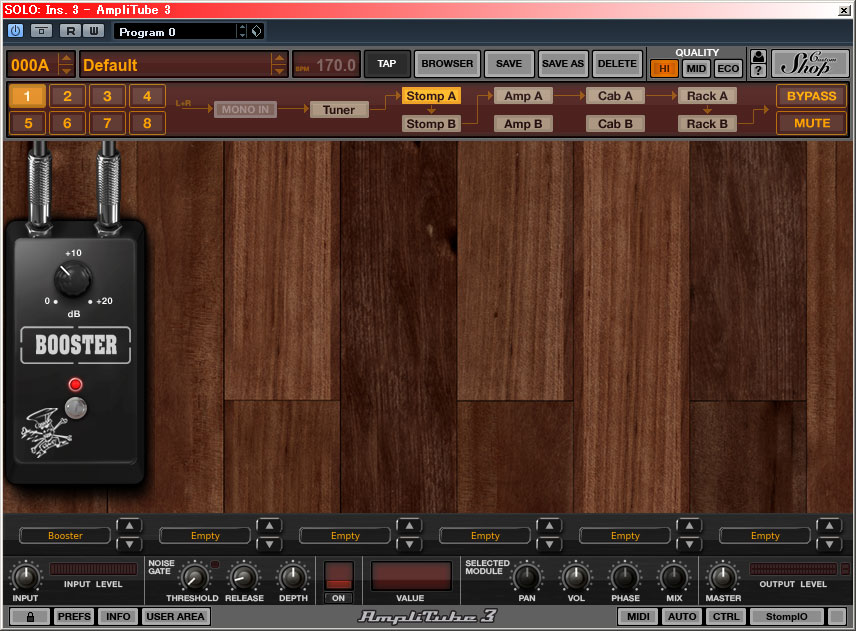Switch to the Stomp A module

pyautogui.click(x=431, y=96)
